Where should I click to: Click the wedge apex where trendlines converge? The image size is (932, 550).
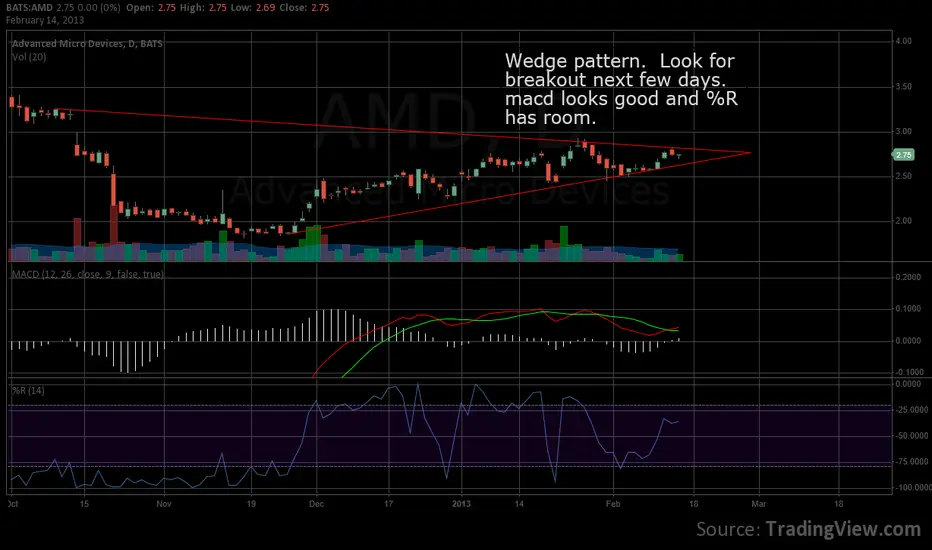(750, 153)
